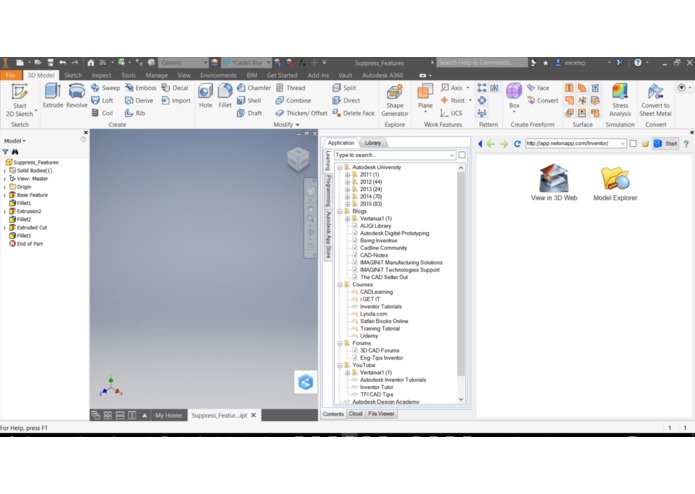Open the Lynda.com link
Image resolution: width=695 pixels, height=494 pixels.
373,314
